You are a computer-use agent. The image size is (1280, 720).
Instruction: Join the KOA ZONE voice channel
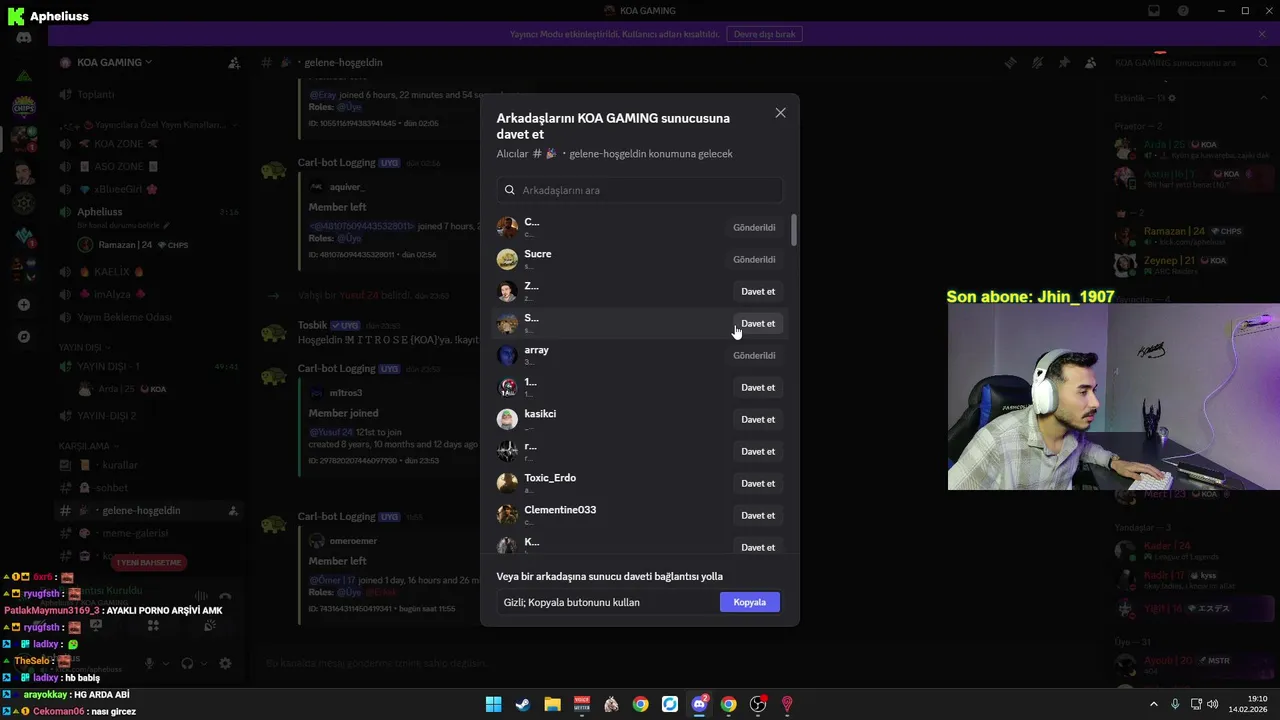point(148,144)
